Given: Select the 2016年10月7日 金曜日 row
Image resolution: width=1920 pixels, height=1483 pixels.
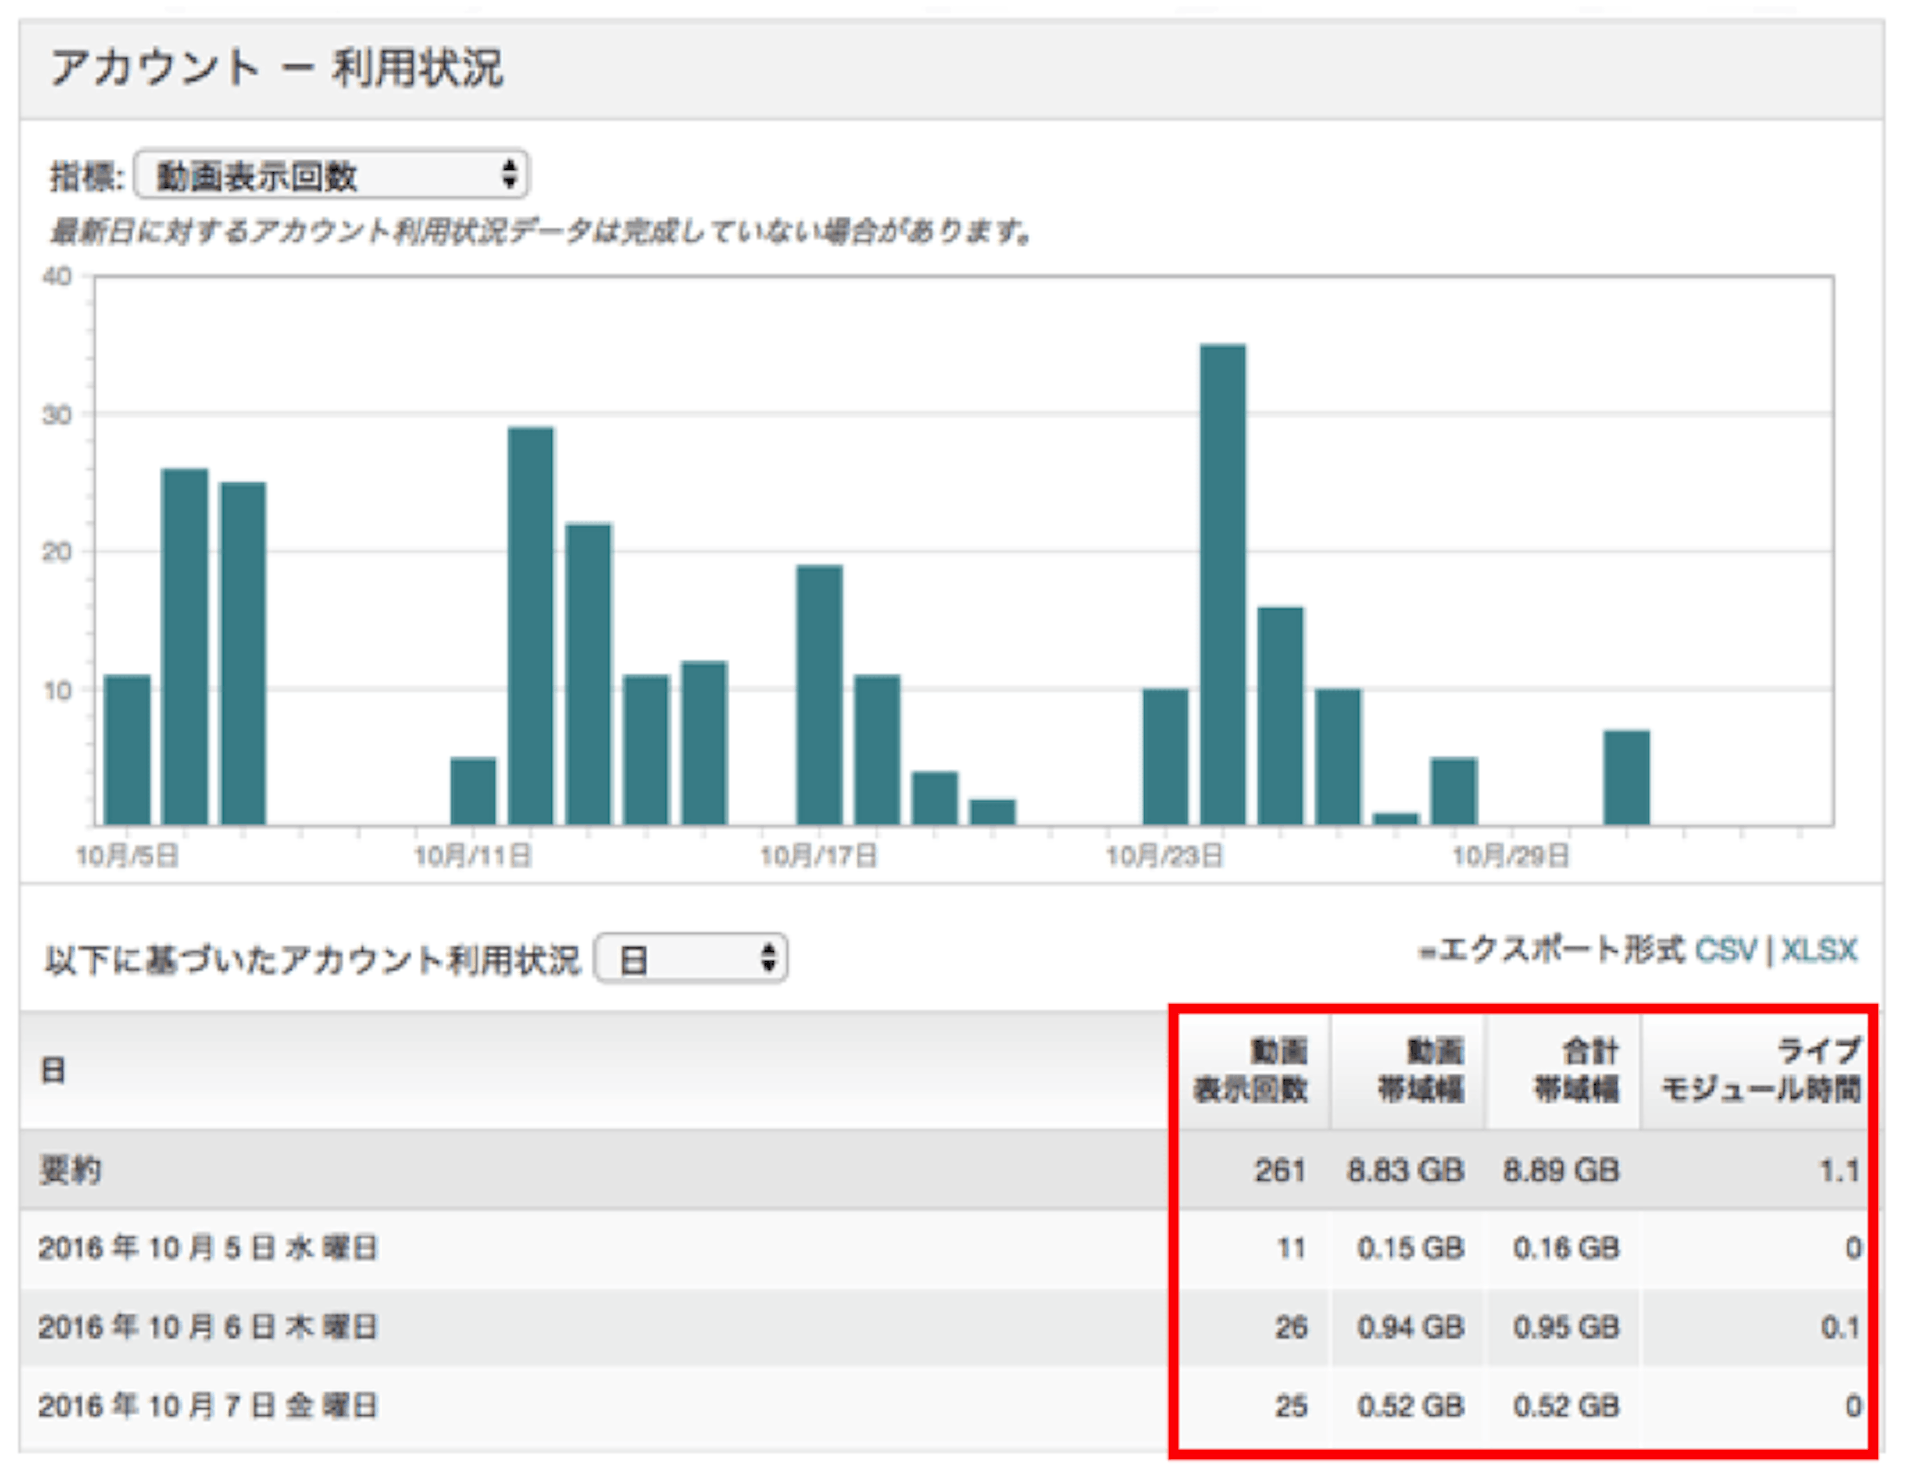Looking at the screenshot, I should coord(208,1406).
